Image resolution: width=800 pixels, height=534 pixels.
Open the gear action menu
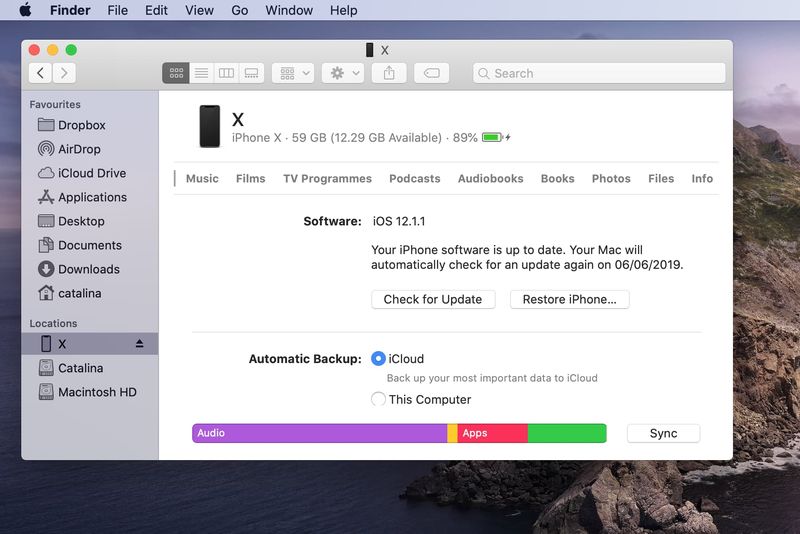[x=343, y=73]
